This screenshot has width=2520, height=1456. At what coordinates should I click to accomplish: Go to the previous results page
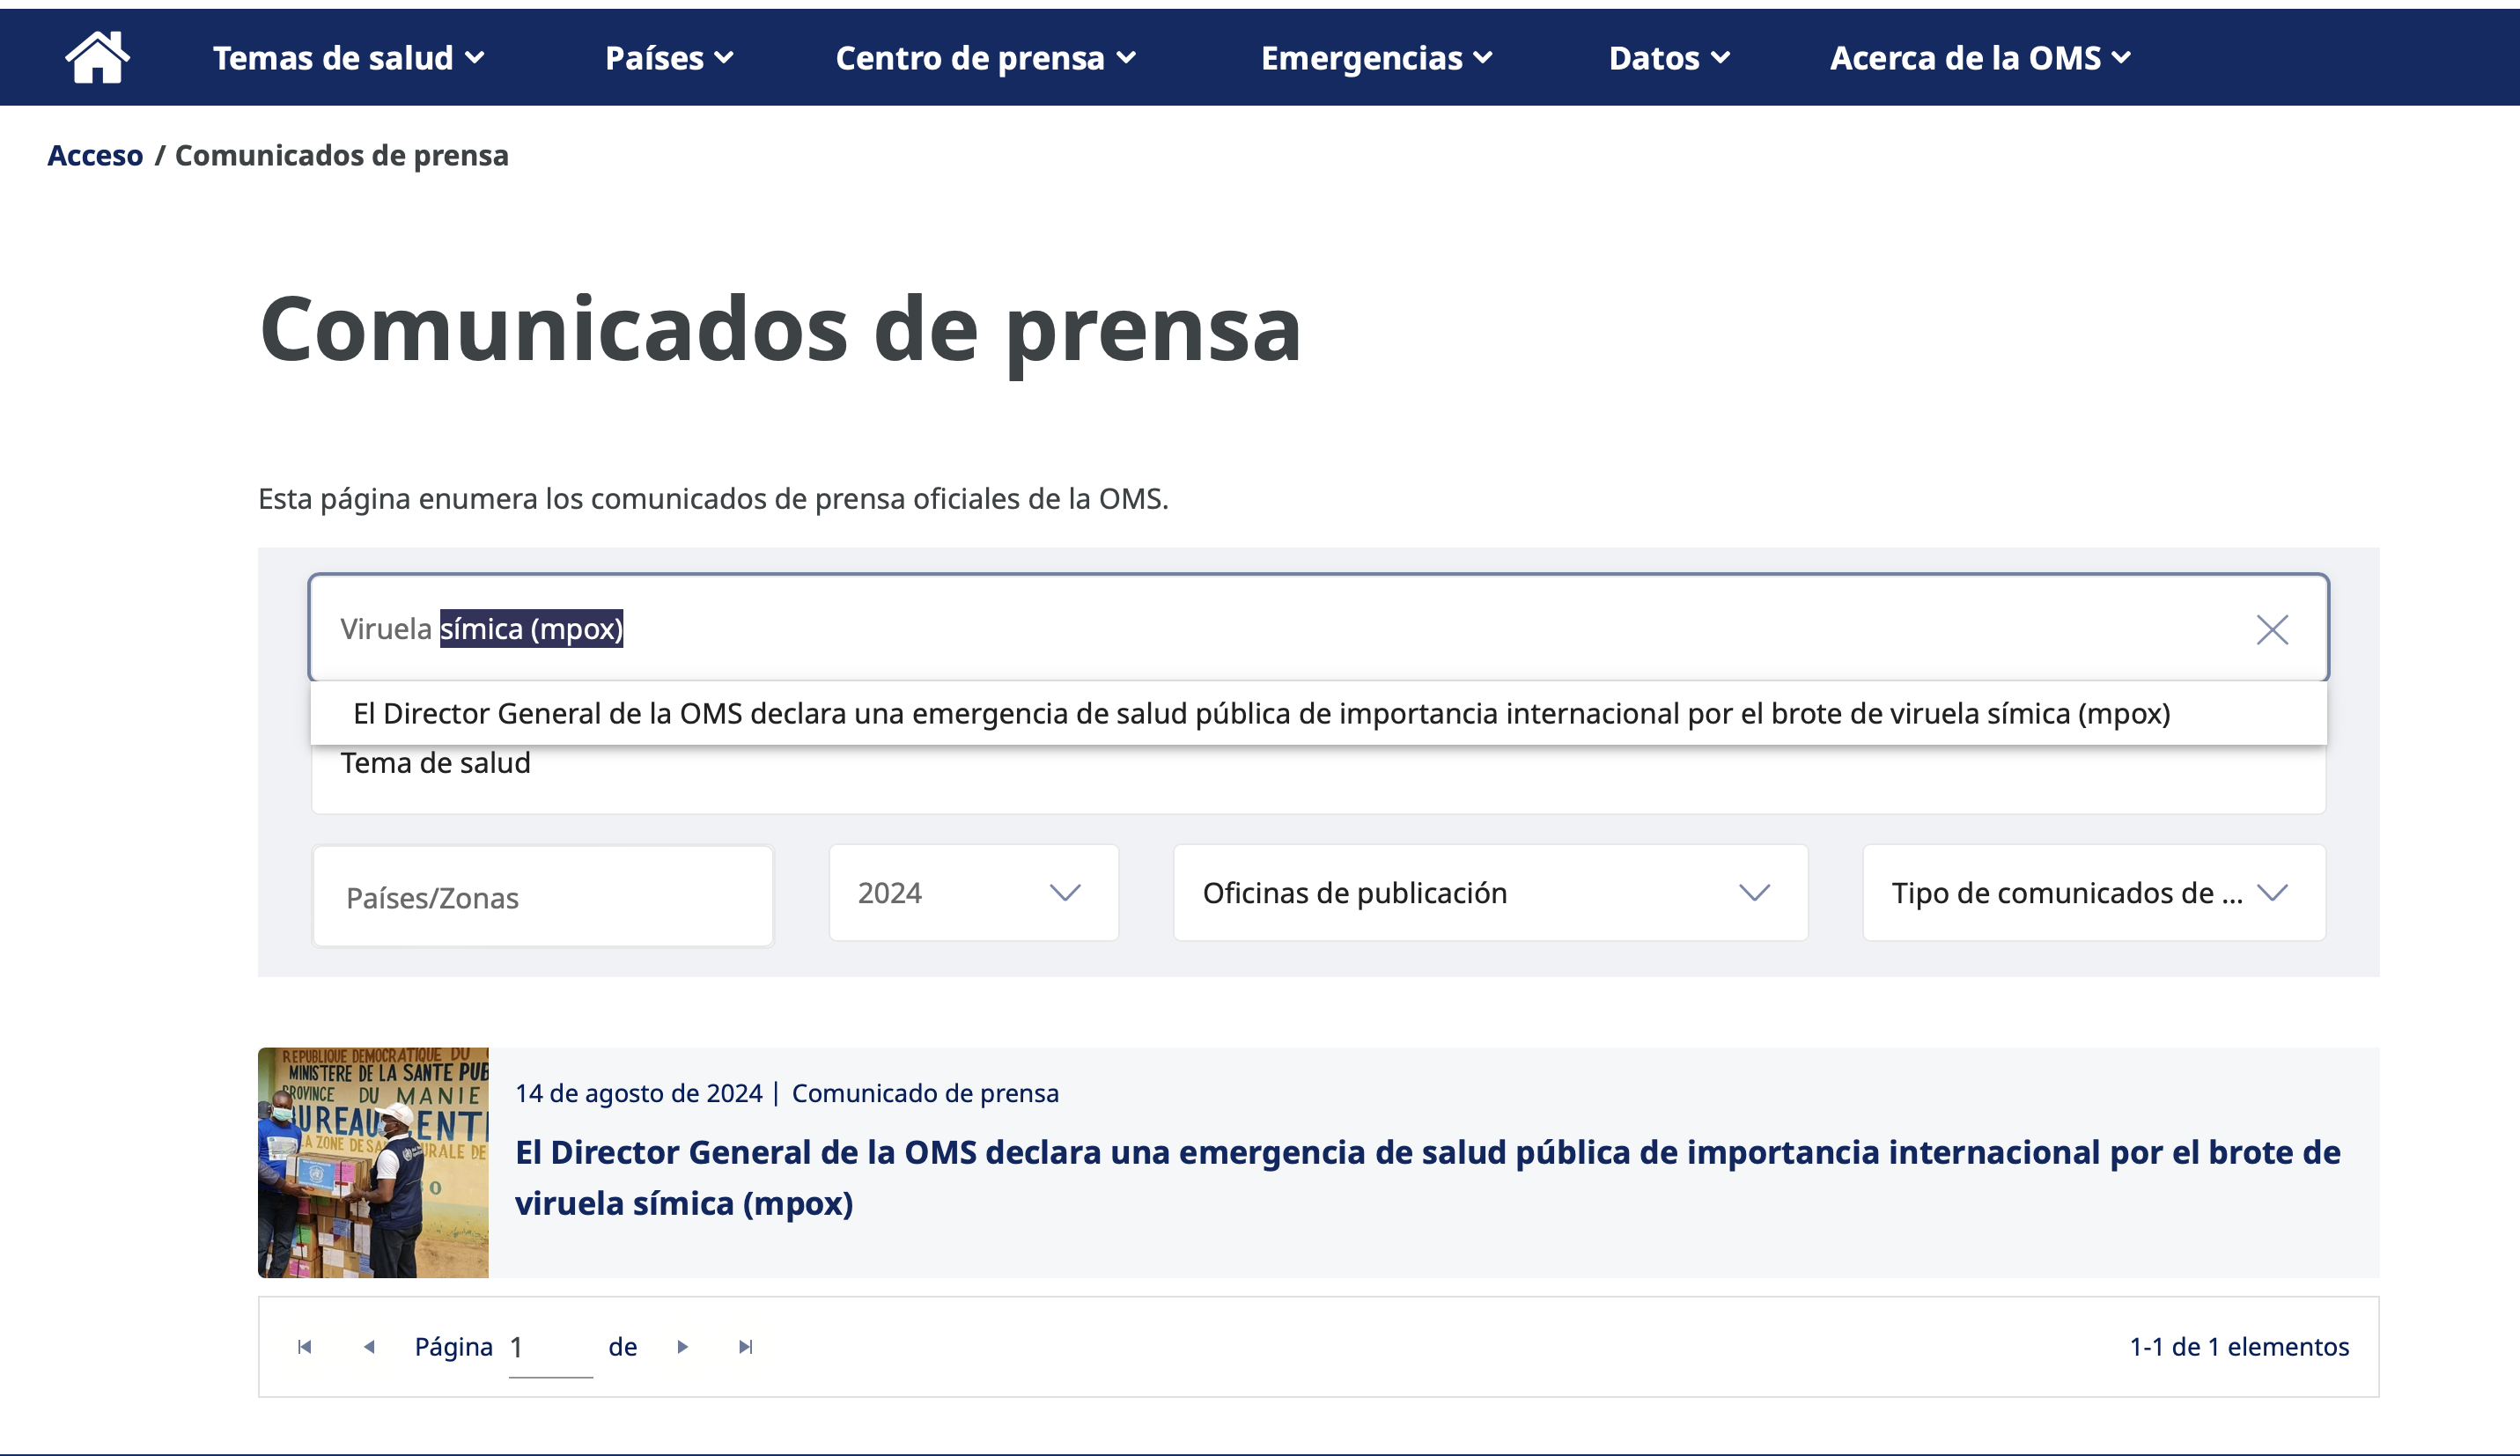pos(369,1347)
